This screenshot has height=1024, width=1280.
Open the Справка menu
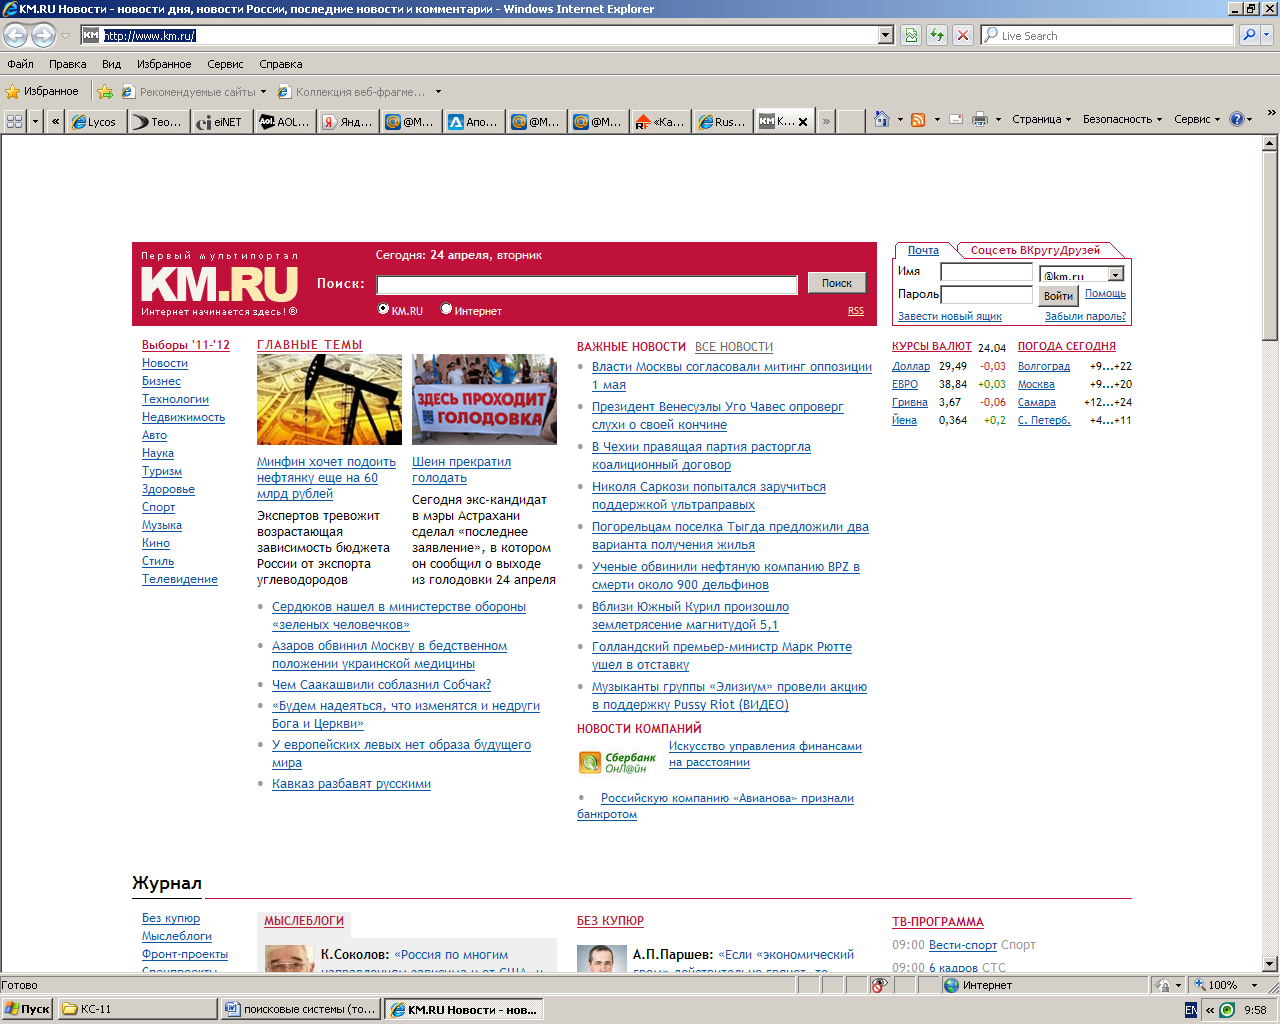tap(281, 64)
